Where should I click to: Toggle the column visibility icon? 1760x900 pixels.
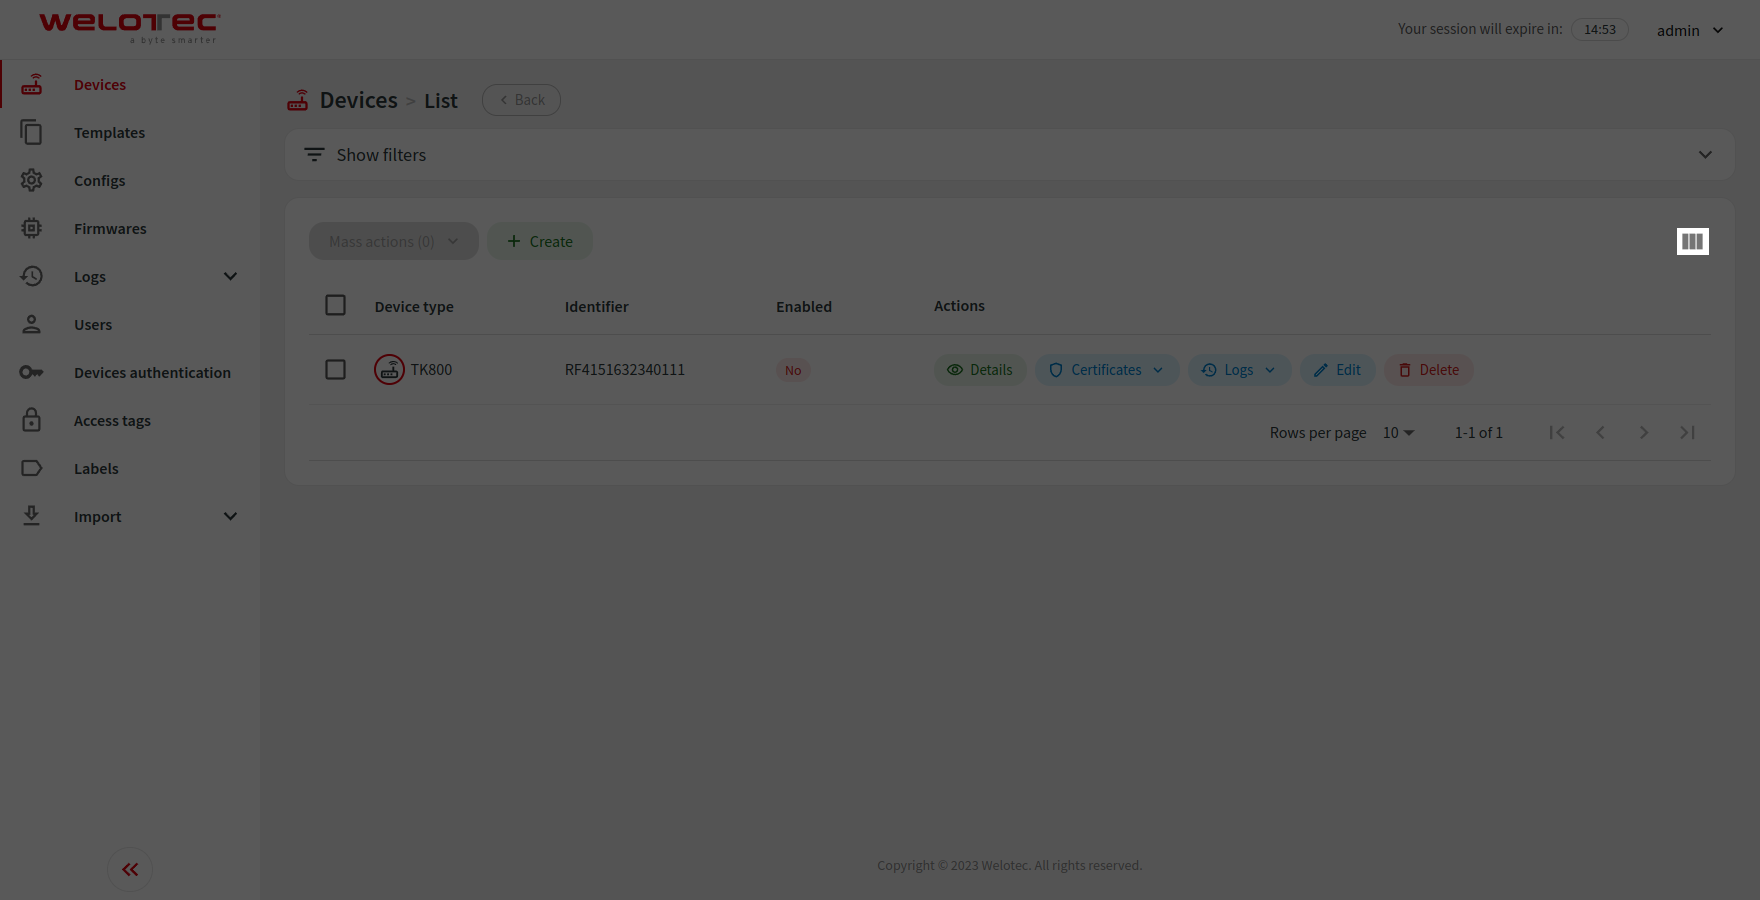click(1692, 241)
